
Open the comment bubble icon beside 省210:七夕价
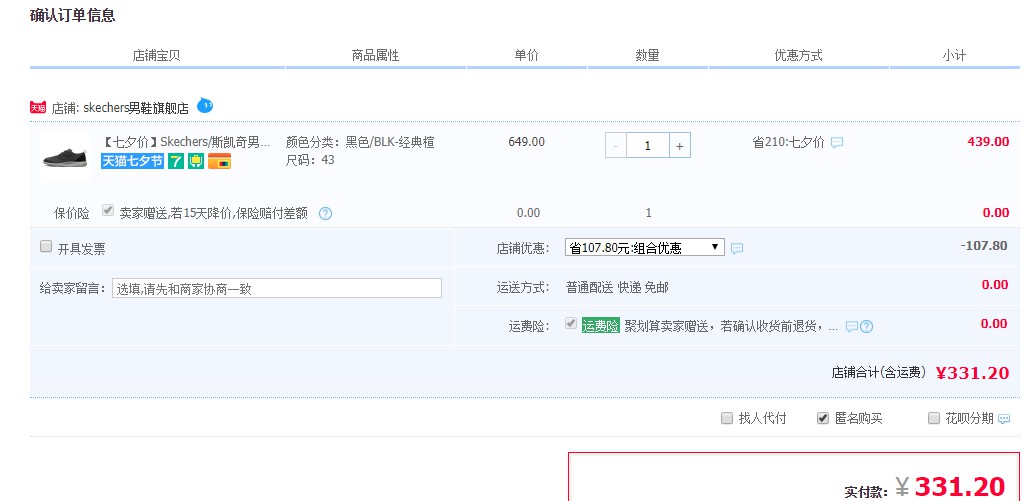tap(837, 142)
